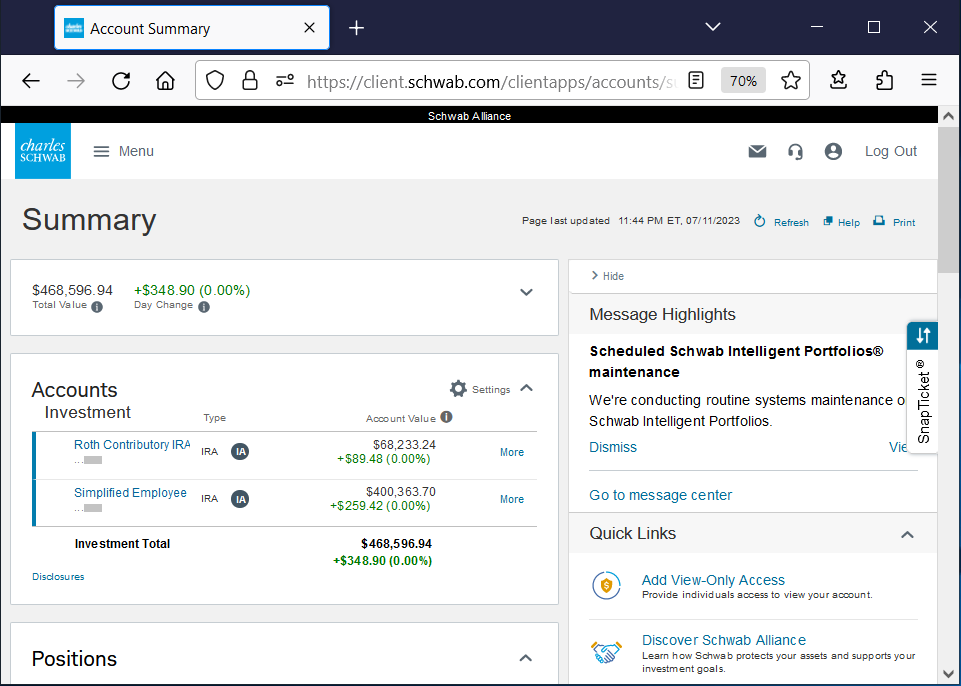Click the tracking protection shield icon
Viewport: 961px width, 686px height.
pos(215,80)
